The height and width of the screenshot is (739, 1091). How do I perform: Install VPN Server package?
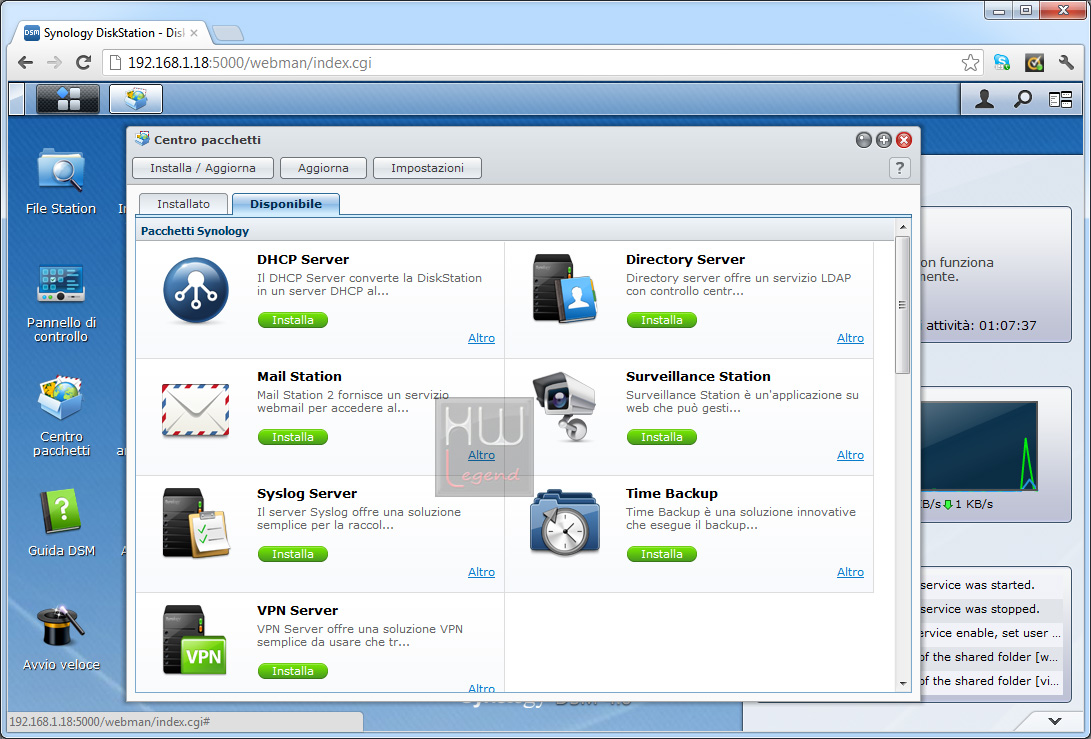click(293, 671)
